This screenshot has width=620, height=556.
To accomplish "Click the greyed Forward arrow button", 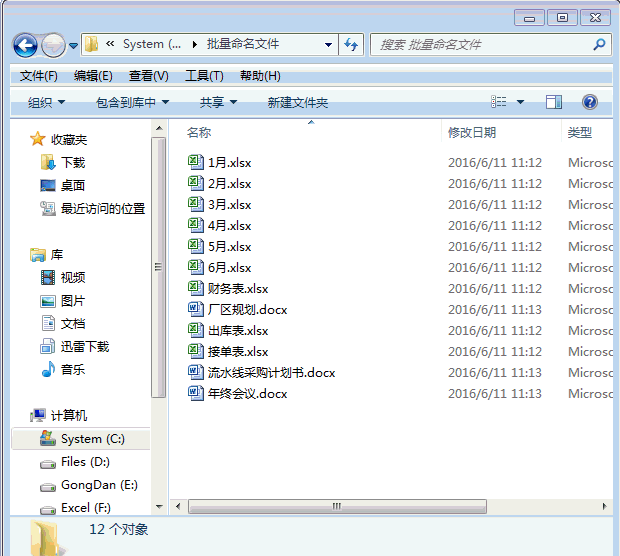I will tap(53, 45).
